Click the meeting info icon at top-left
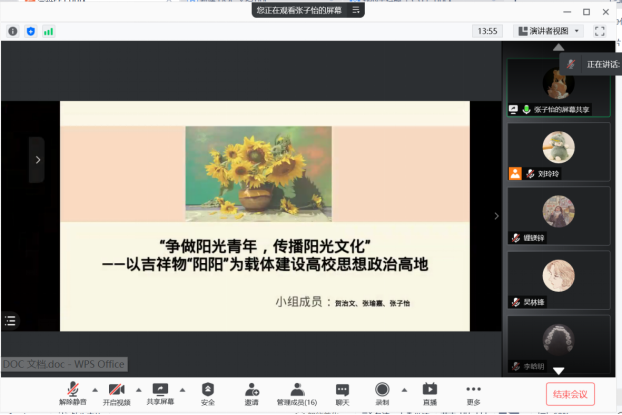Viewport: 622px width, 415px height. (13, 31)
